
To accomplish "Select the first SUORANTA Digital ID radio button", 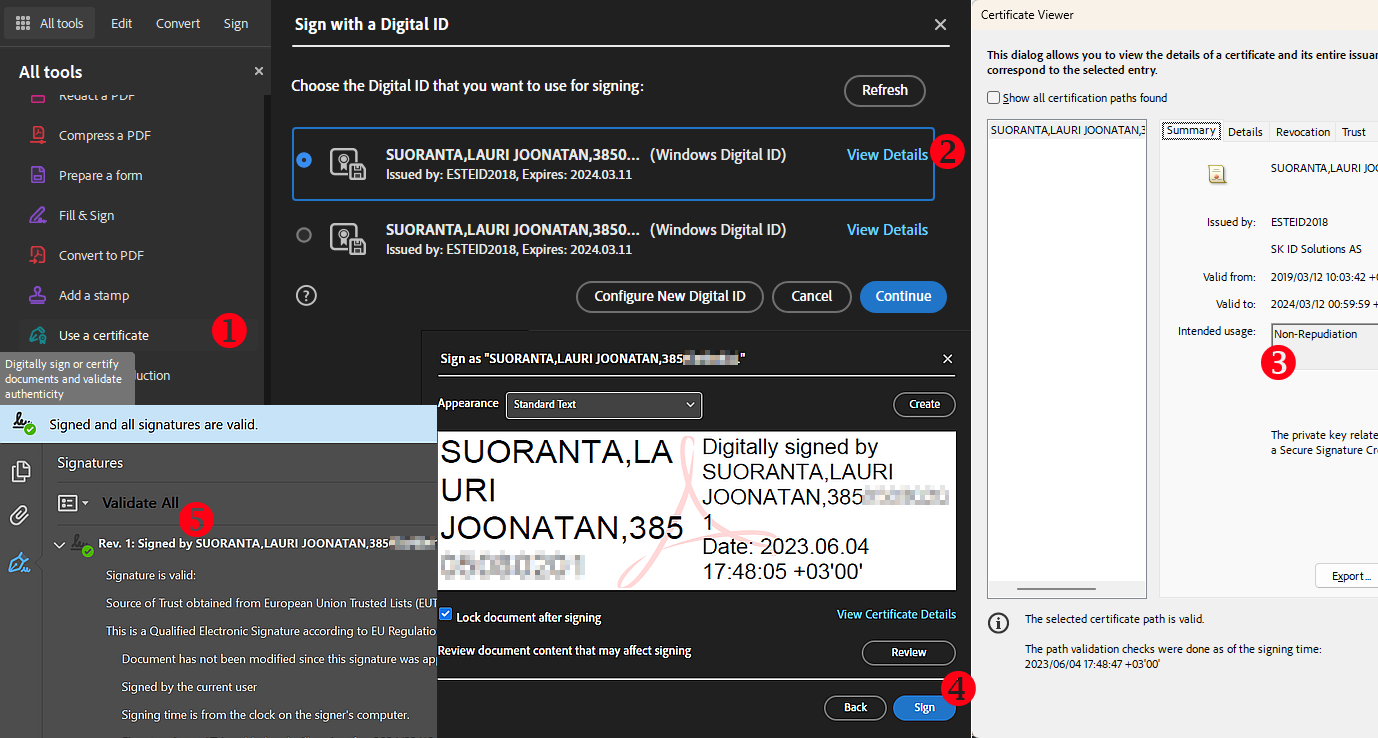I will [304, 160].
